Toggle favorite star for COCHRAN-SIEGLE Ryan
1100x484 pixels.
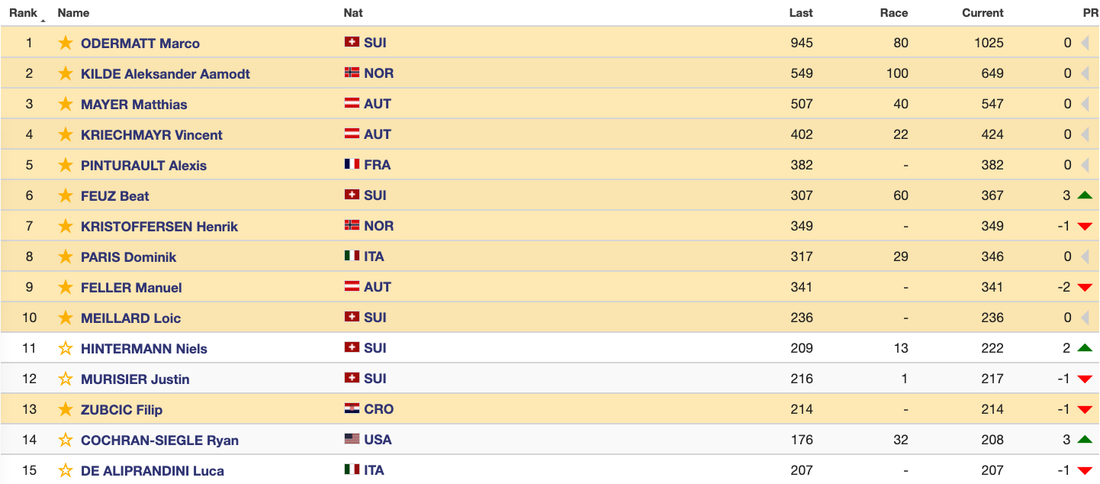tap(65, 440)
